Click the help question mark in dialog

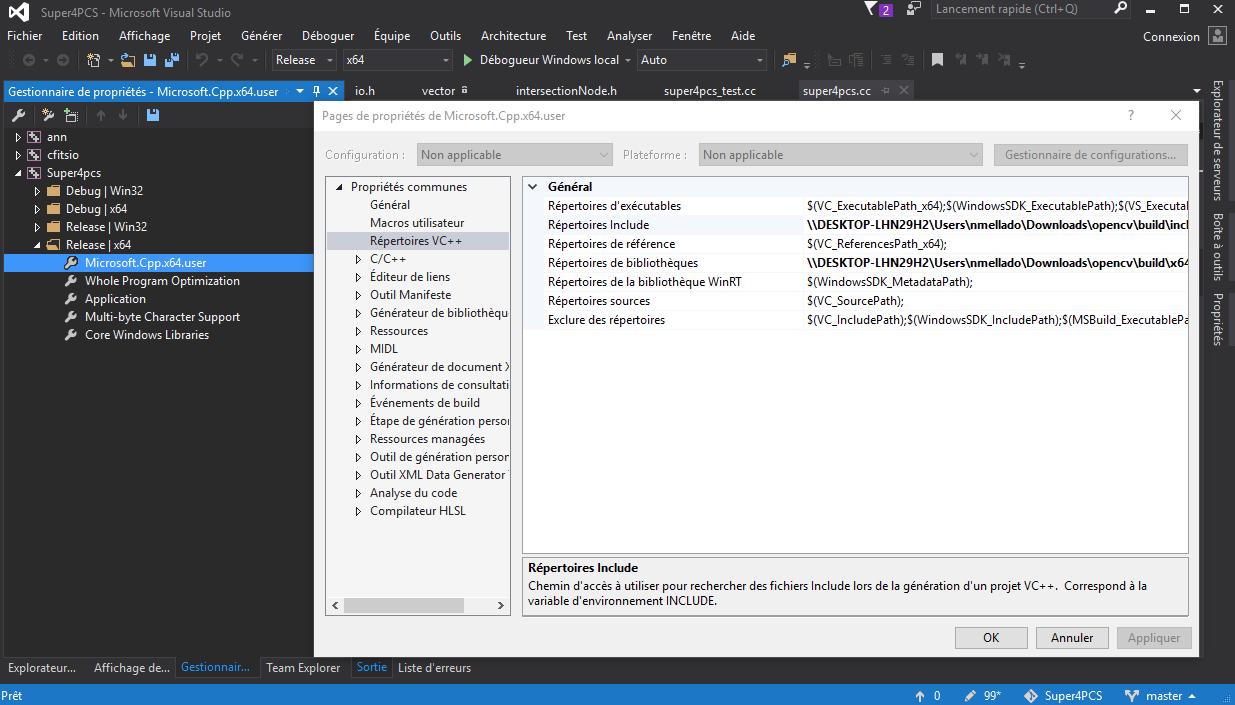(x=1131, y=115)
